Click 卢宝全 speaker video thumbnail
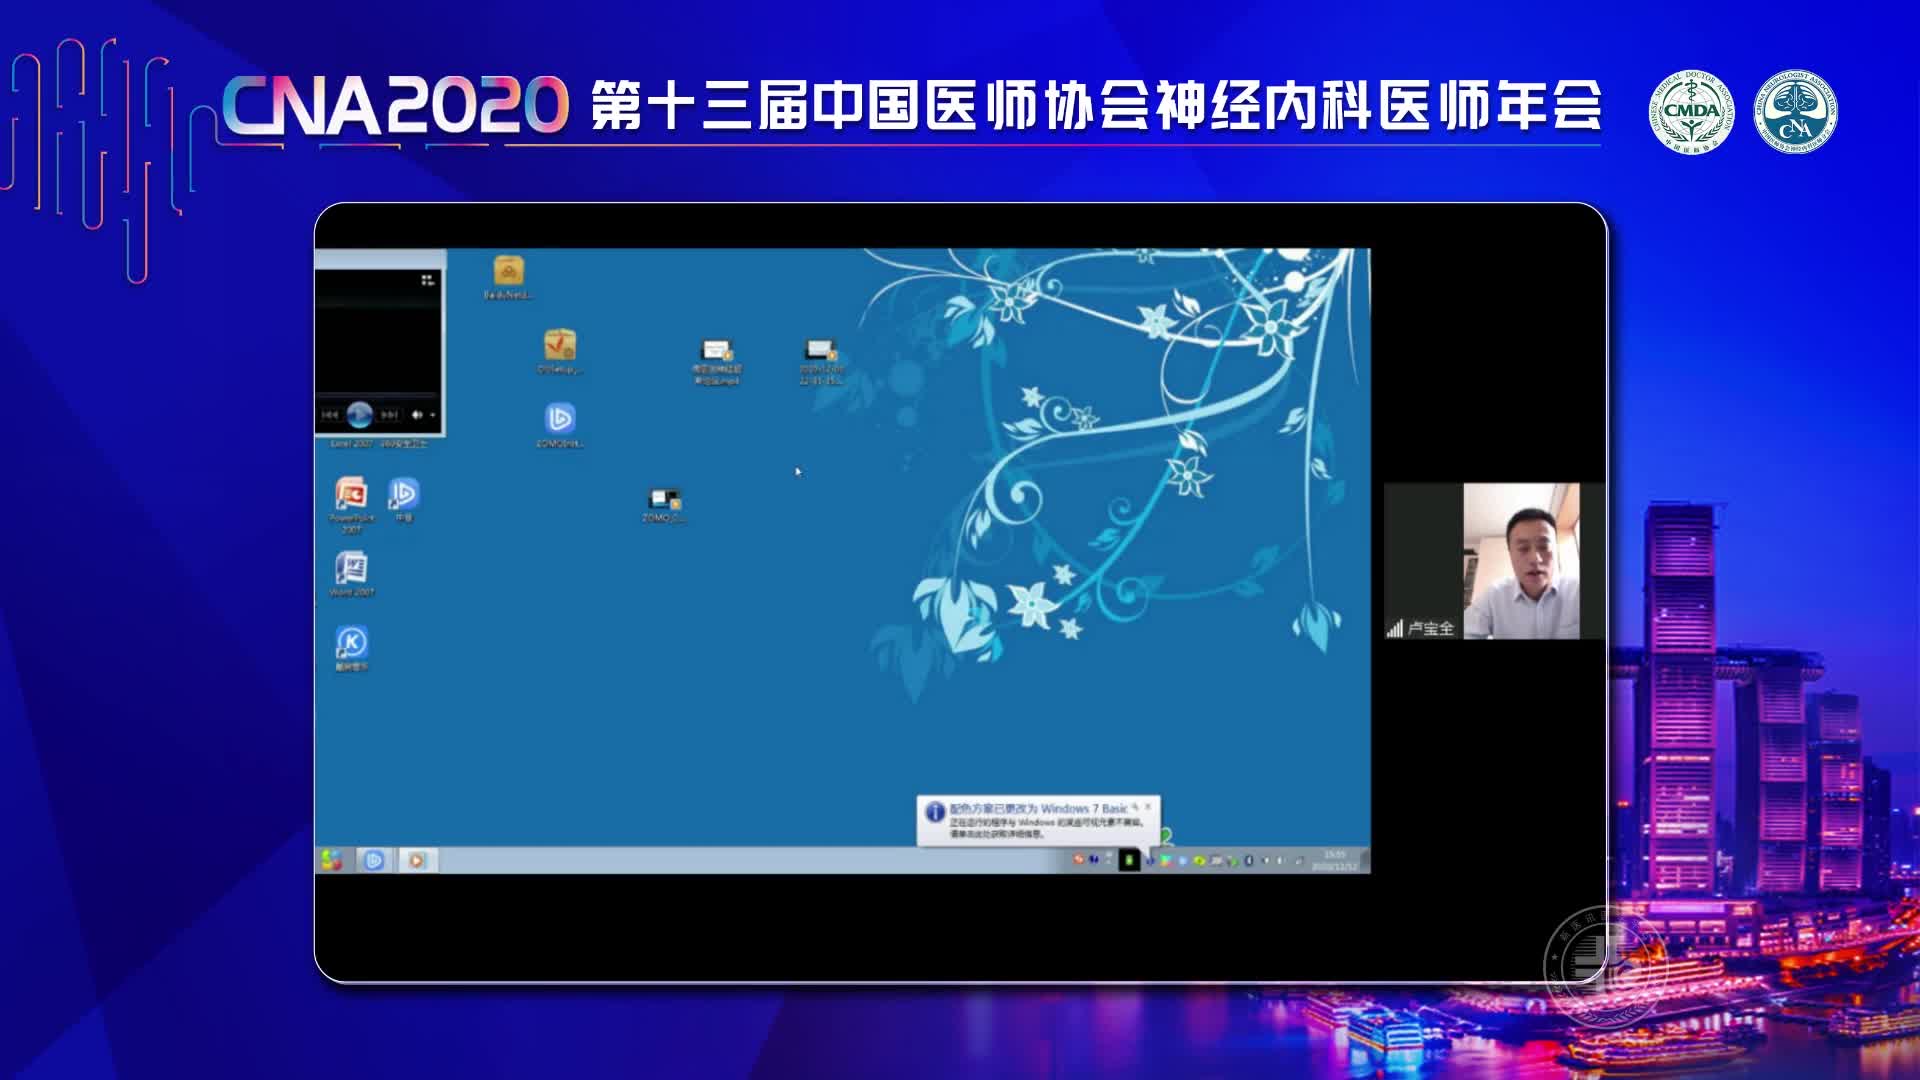The image size is (1920, 1080). (1494, 561)
